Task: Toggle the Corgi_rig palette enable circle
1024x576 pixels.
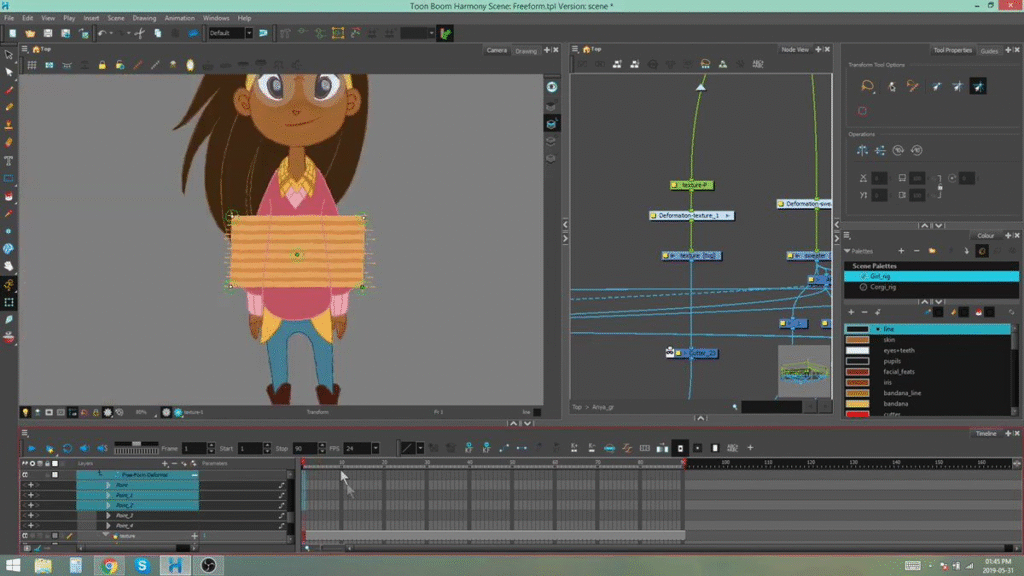Action: tap(863, 287)
